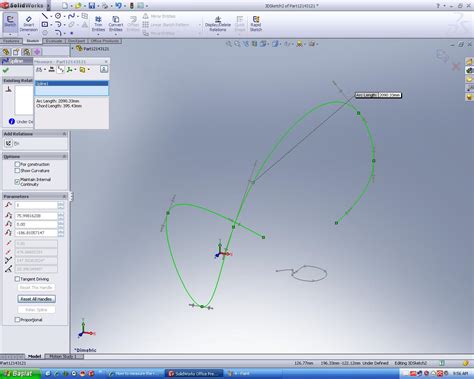Click the Open document icon
Screen dimensions: 474x379
(78, 6)
